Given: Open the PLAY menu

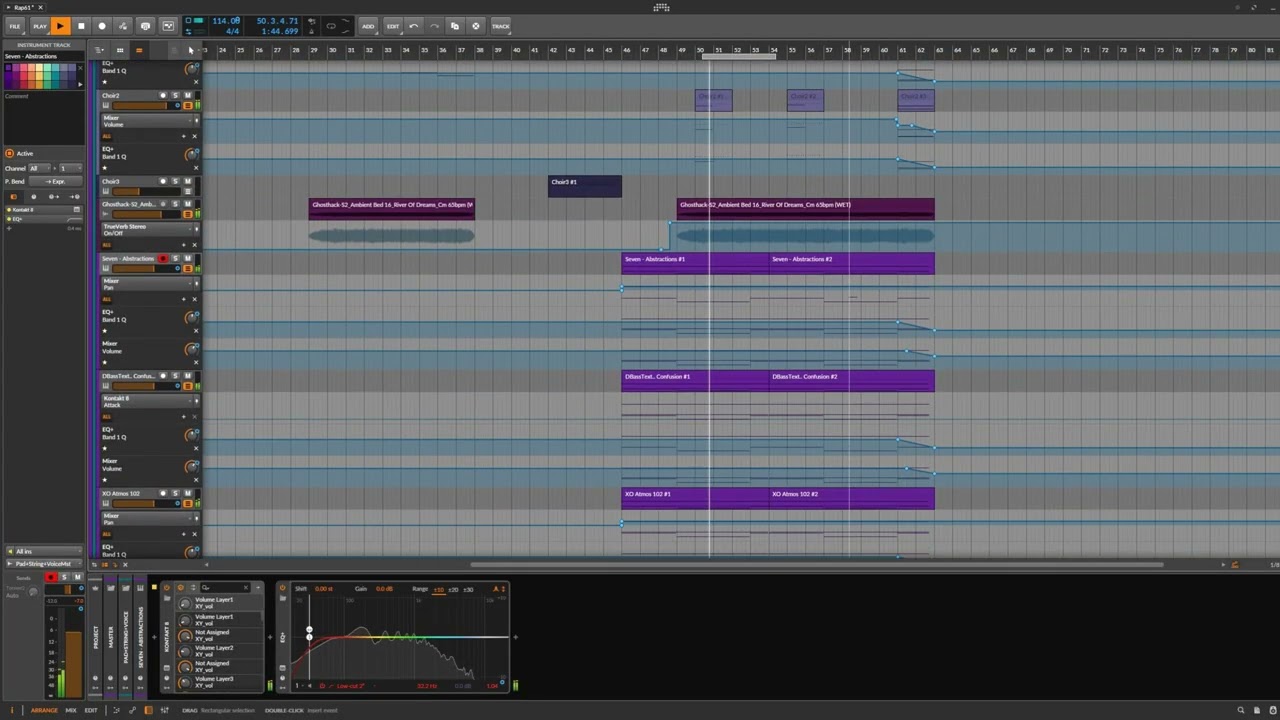Looking at the screenshot, I should pos(39,26).
